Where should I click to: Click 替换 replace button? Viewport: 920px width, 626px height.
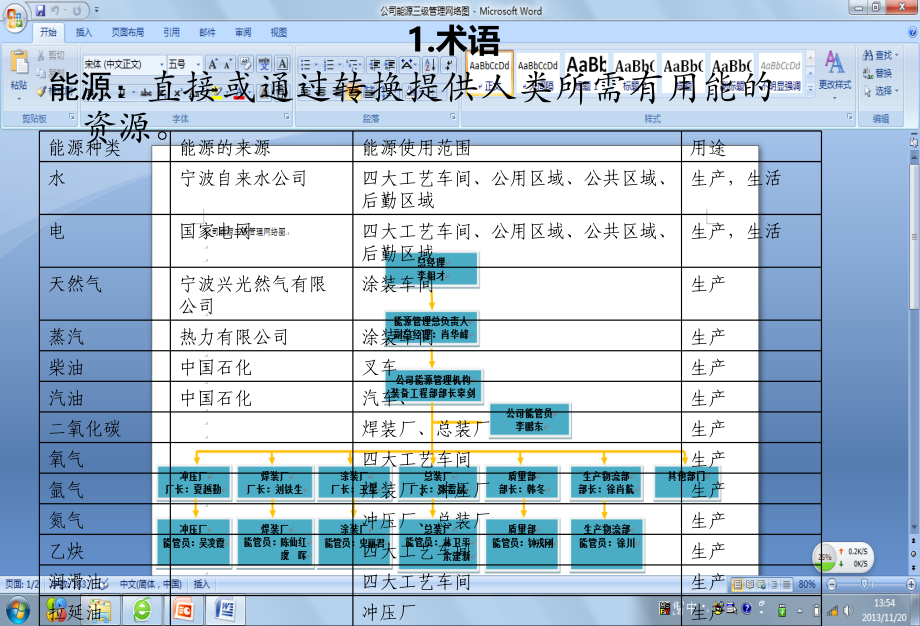(877, 73)
